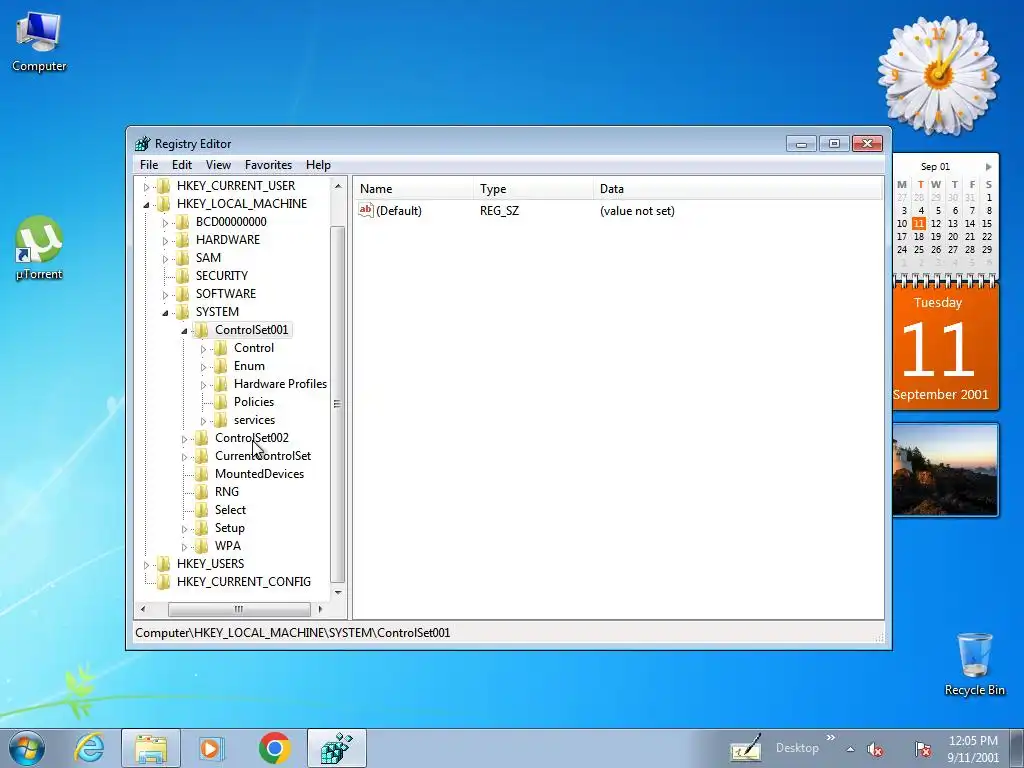Select the ControlSet001 tree label
Screen dimensions: 1024x768
(251, 330)
